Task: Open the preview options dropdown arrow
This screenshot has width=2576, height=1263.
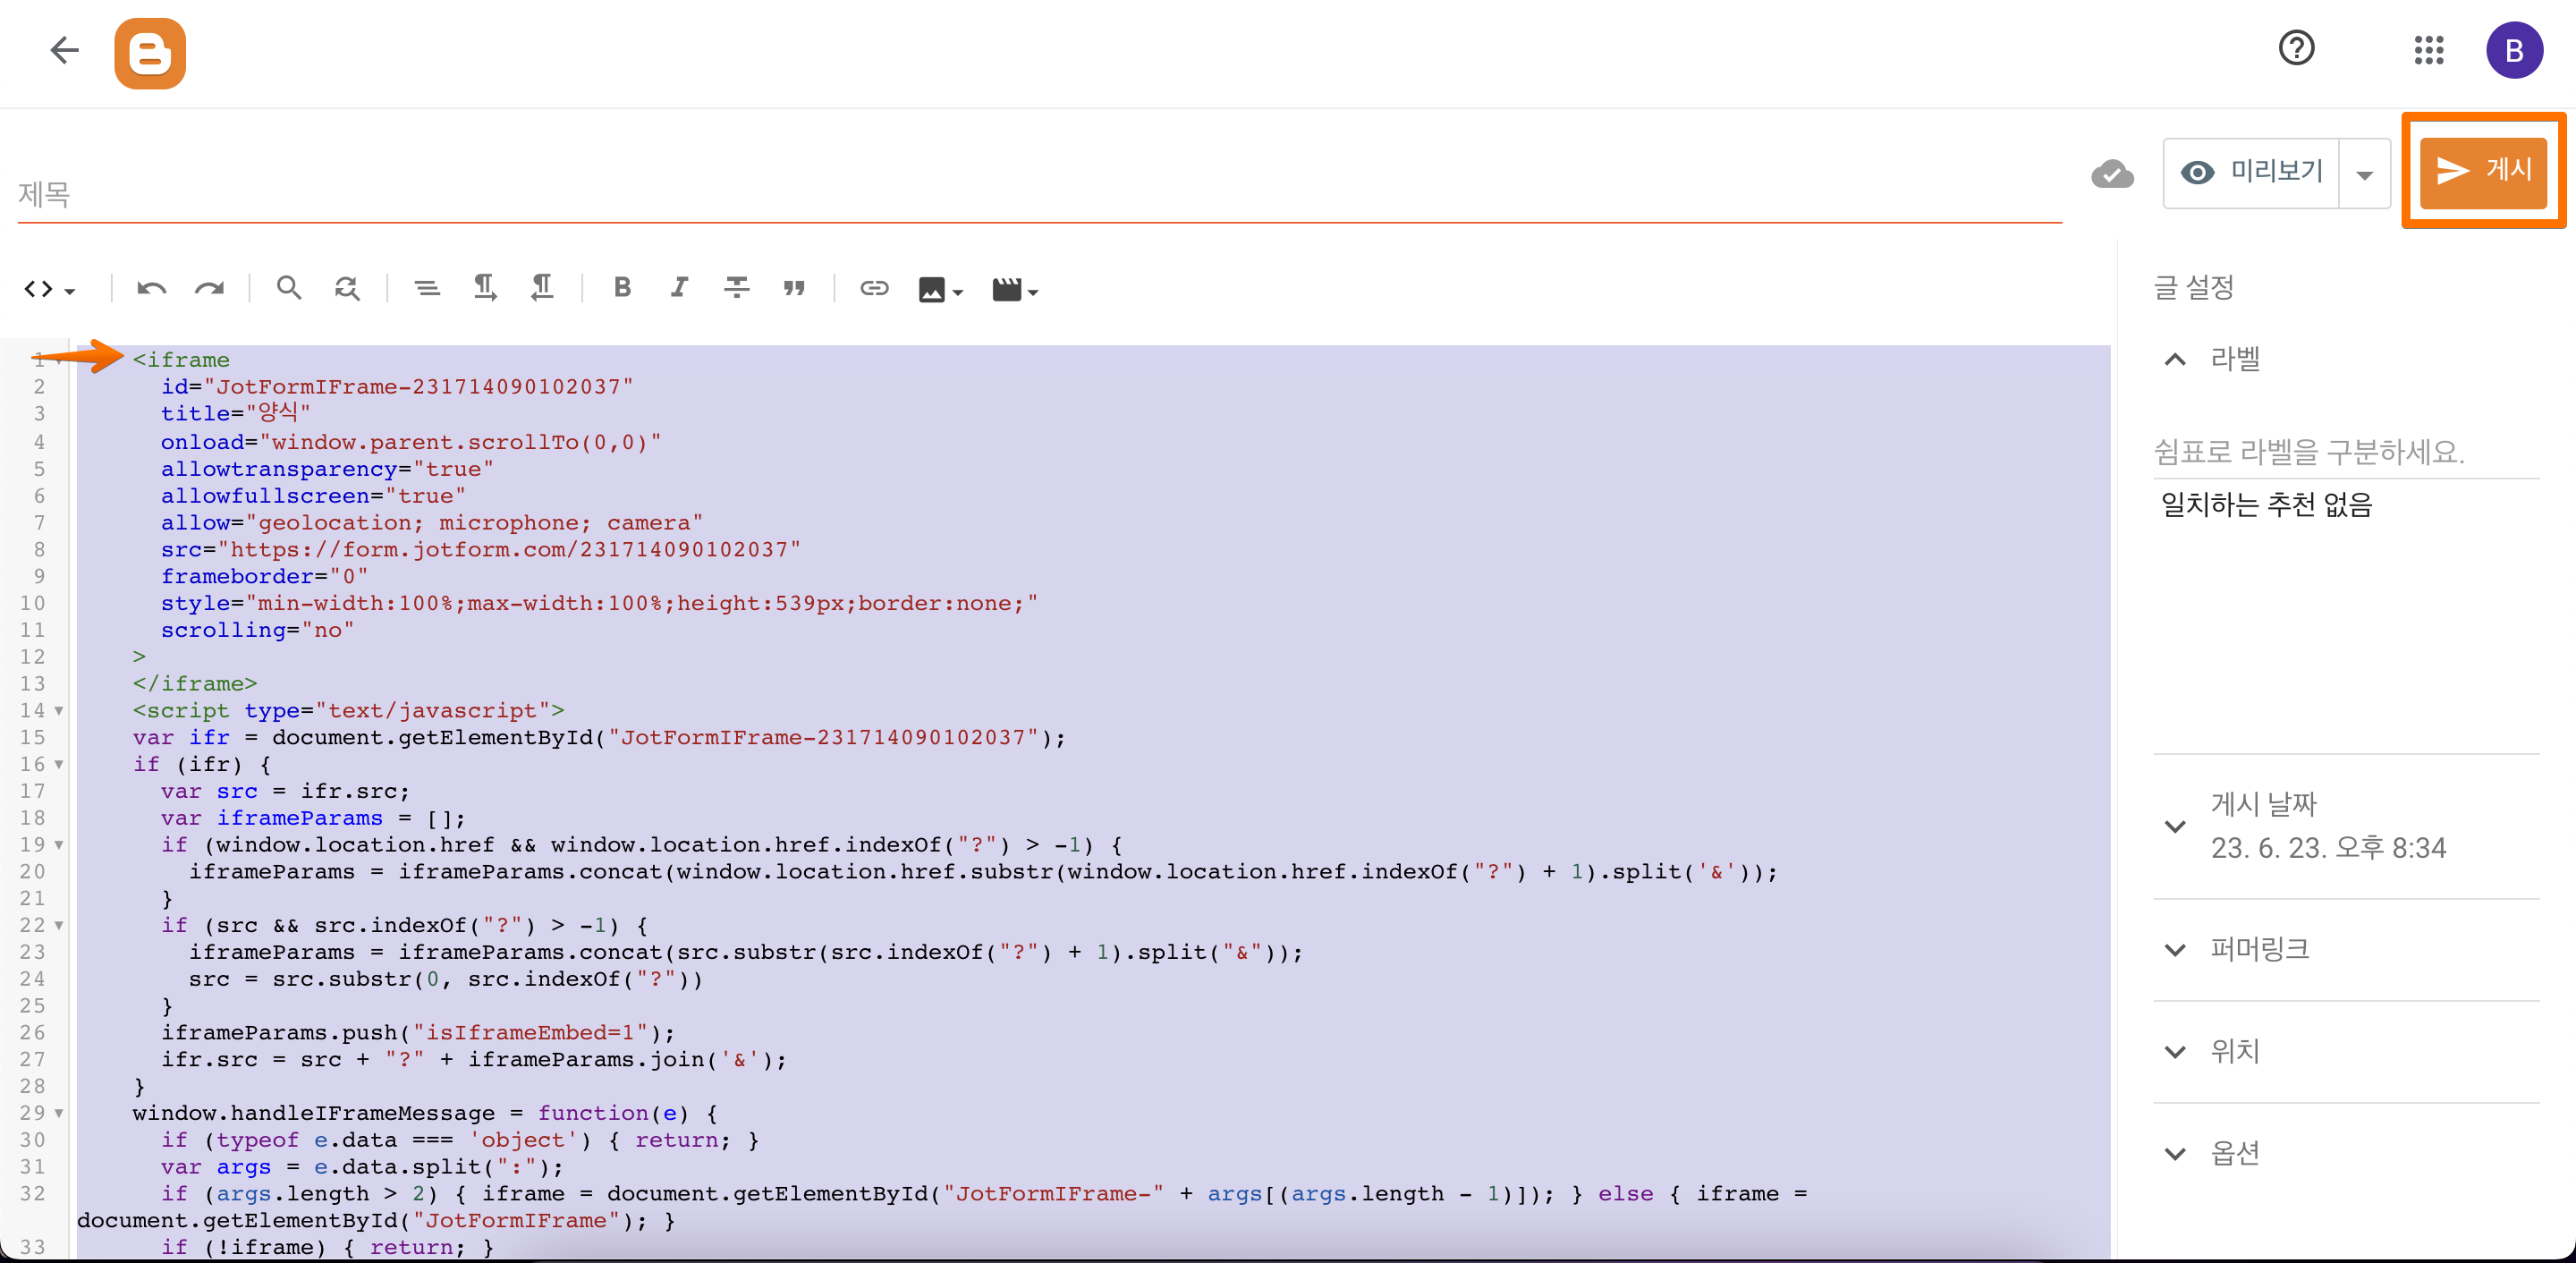Action: coord(2364,175)
